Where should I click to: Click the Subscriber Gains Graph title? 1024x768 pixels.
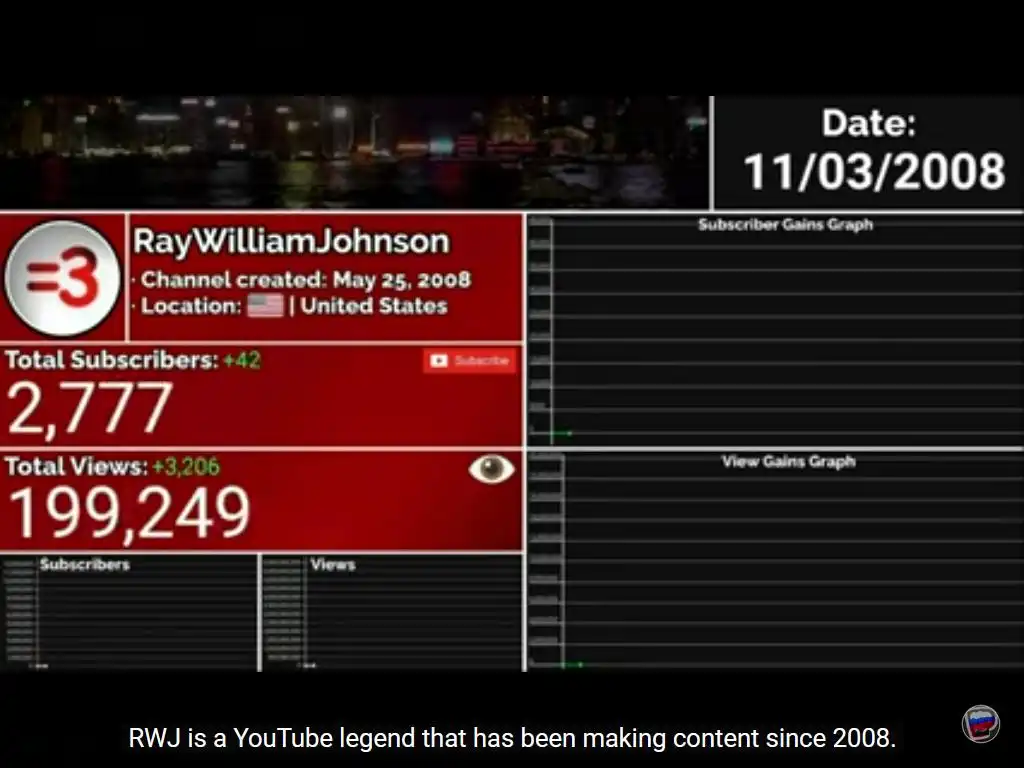click(x=785, y=225)
